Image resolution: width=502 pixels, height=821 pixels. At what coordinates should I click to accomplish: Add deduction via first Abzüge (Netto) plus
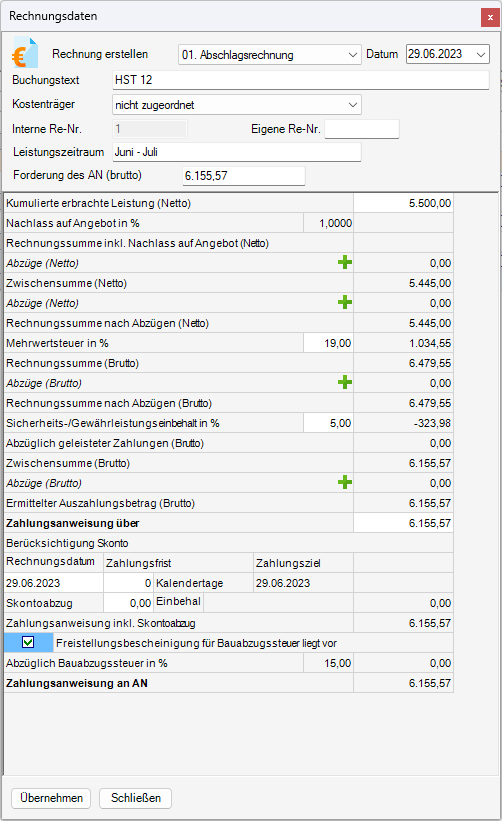(344, 263)
